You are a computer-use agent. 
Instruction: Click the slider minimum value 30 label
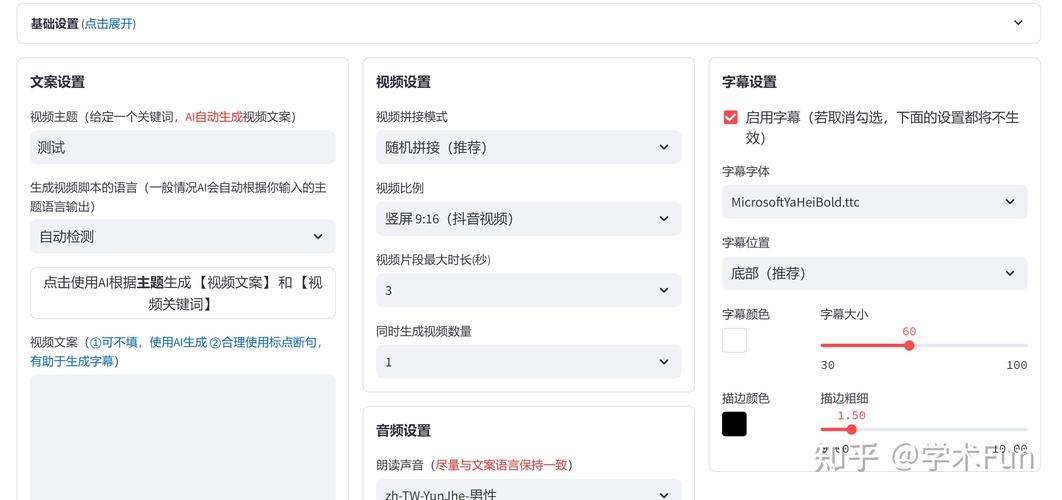[x=828, y=365]
